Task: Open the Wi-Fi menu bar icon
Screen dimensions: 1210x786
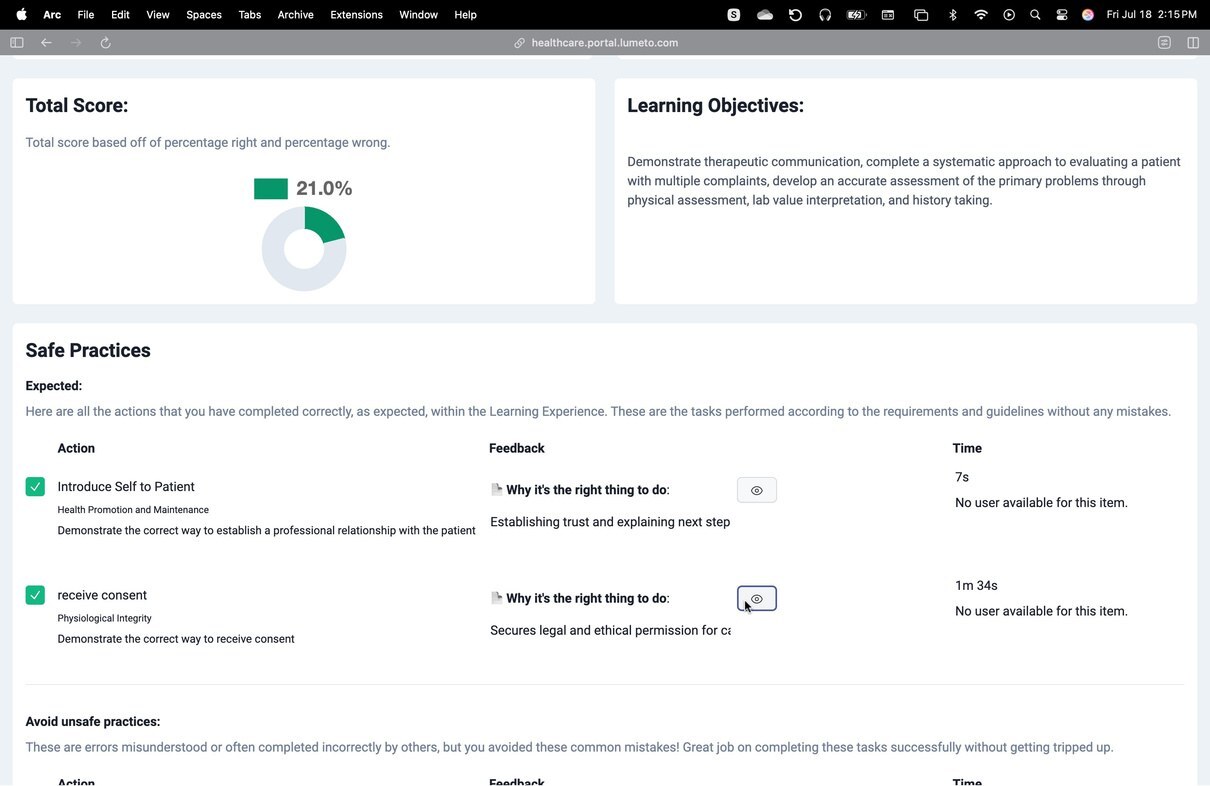Action: pos(981,15)
